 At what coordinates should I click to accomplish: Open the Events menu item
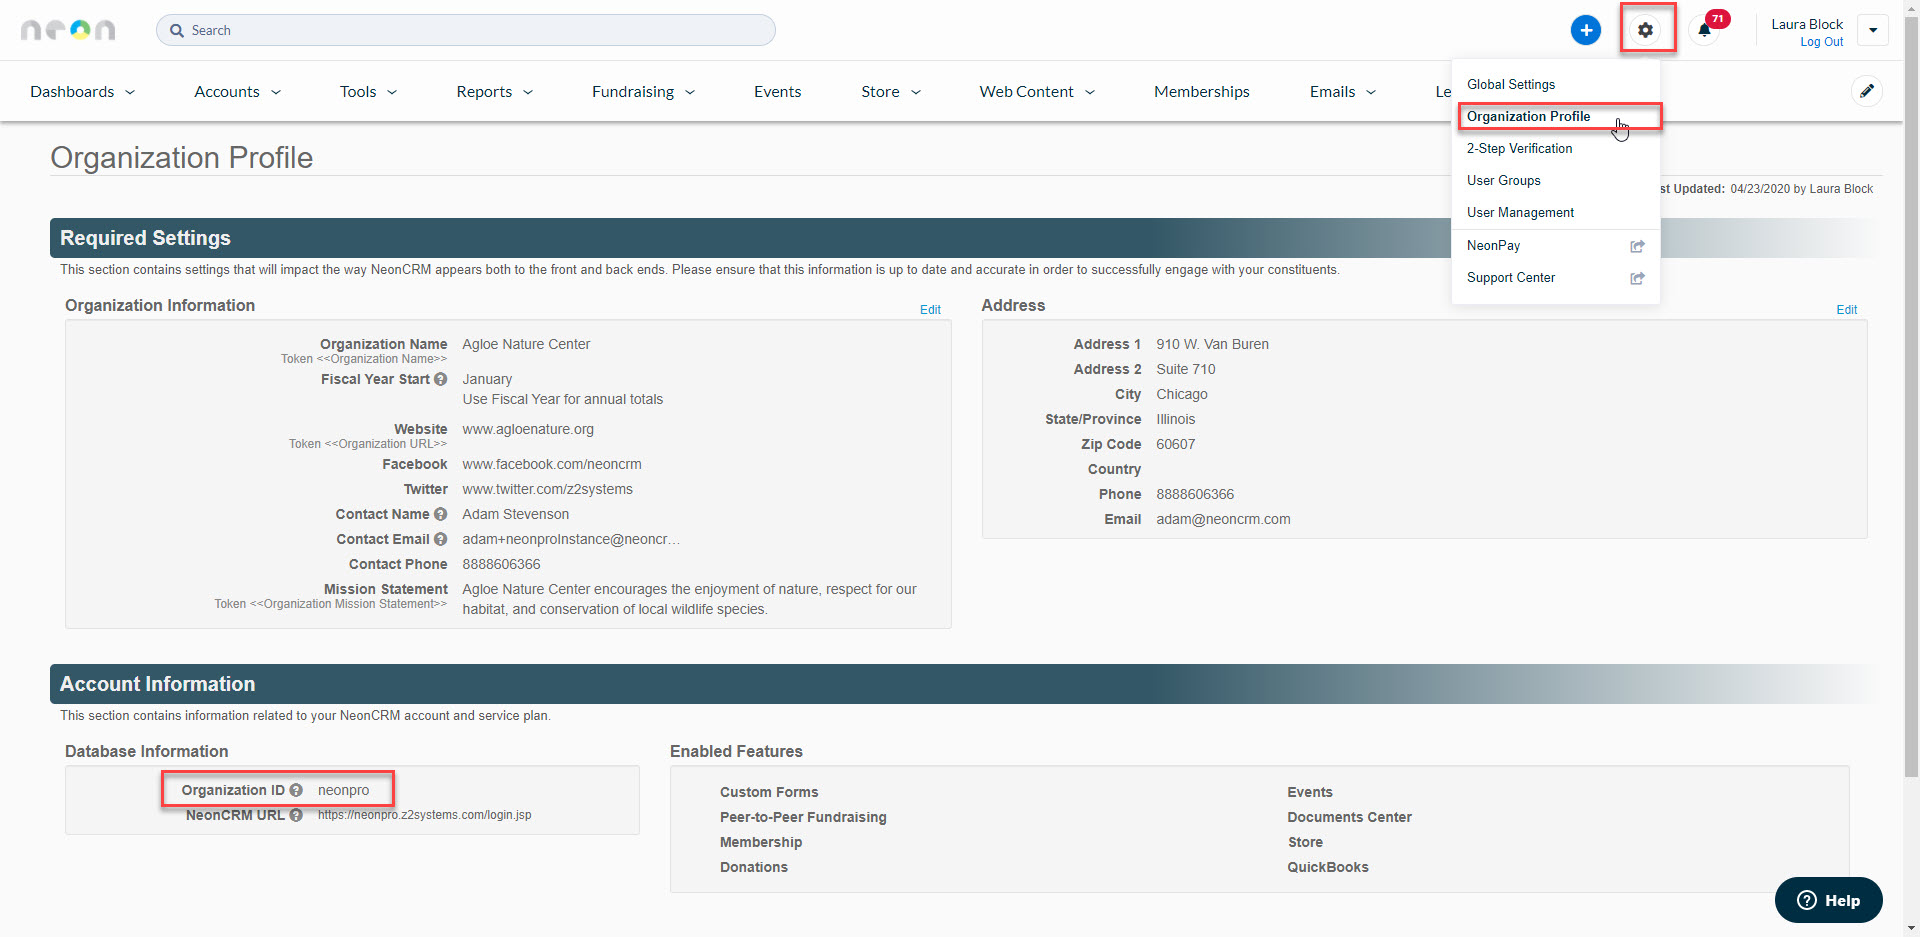coord(777,91)
